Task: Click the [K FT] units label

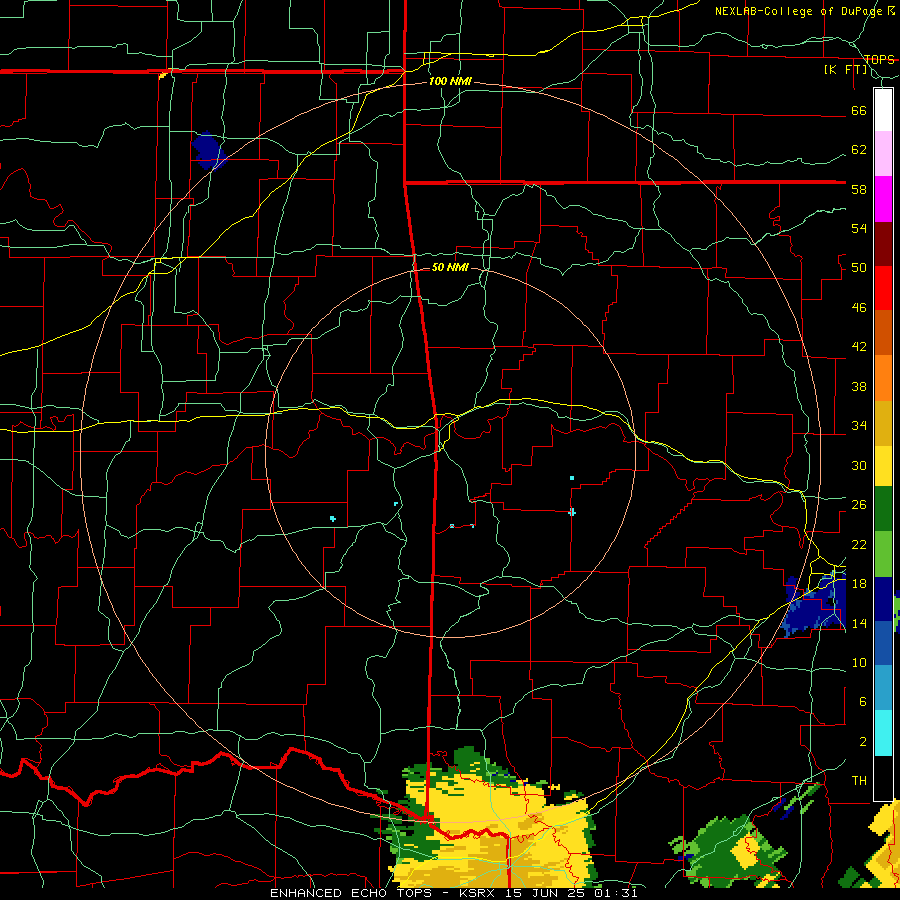Action: point(845,70)
